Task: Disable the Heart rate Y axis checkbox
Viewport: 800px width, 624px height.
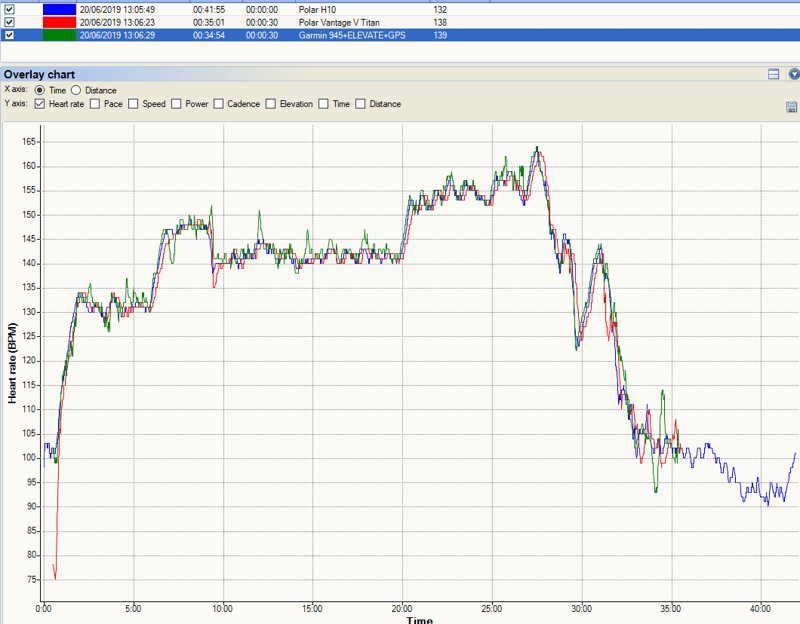Action: point(40,104)
